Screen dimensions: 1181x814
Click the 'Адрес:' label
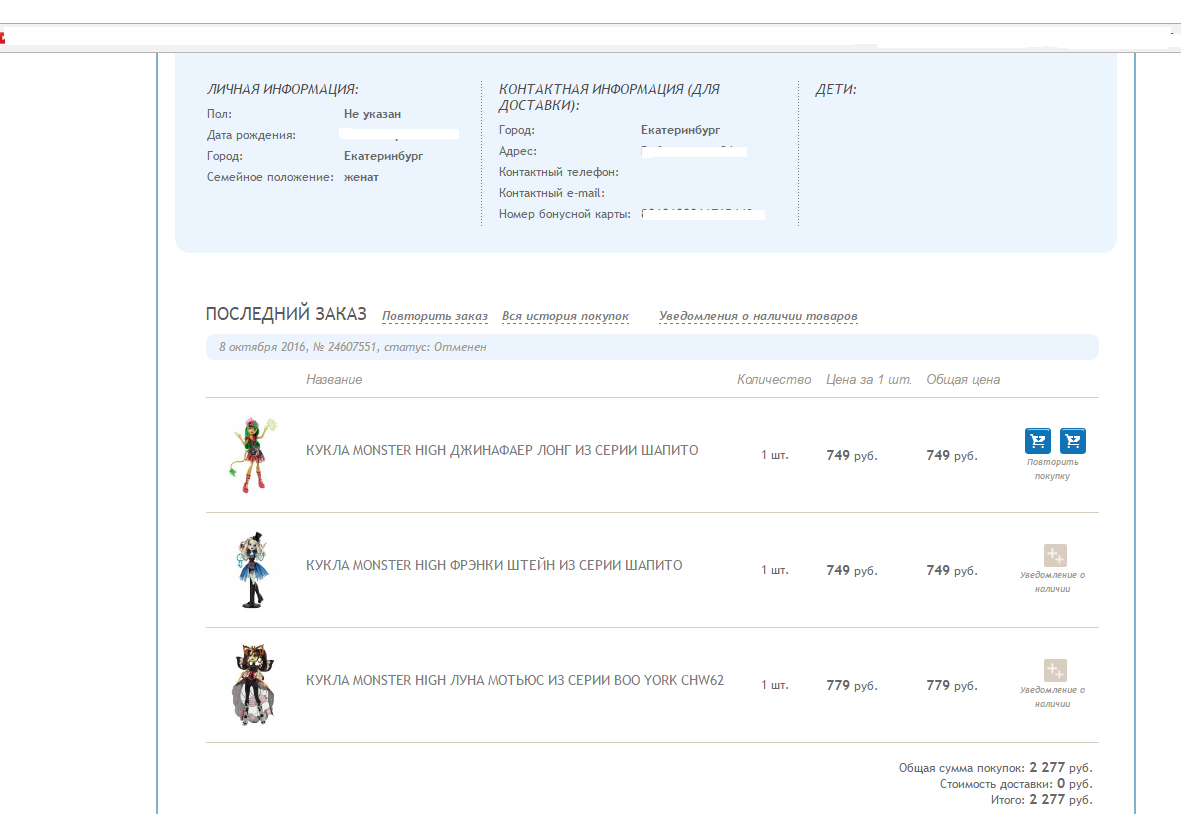coord(517,151)
